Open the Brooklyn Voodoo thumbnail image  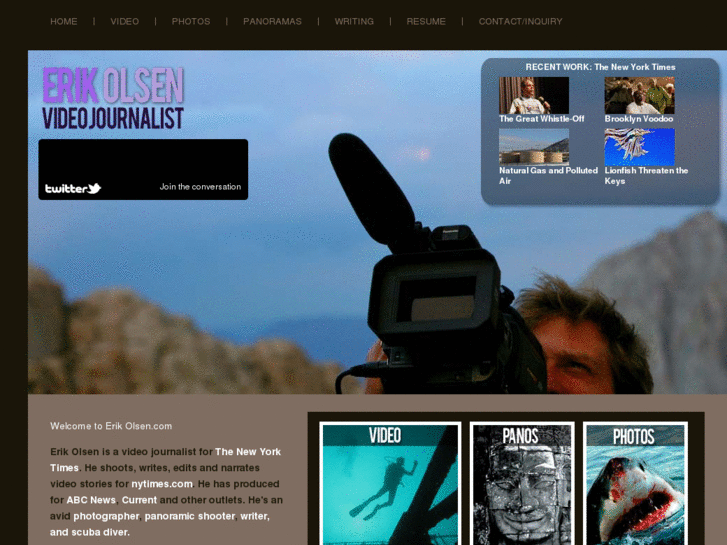click(x=639, y=95)
